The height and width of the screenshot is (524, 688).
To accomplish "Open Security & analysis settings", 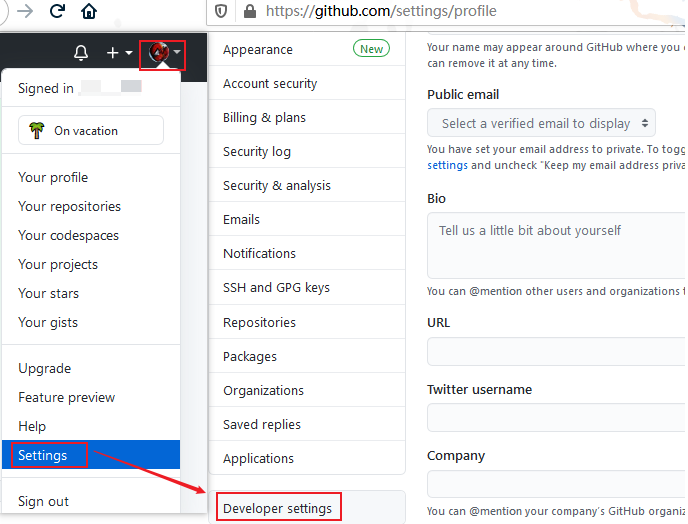I will pos(307,185).
